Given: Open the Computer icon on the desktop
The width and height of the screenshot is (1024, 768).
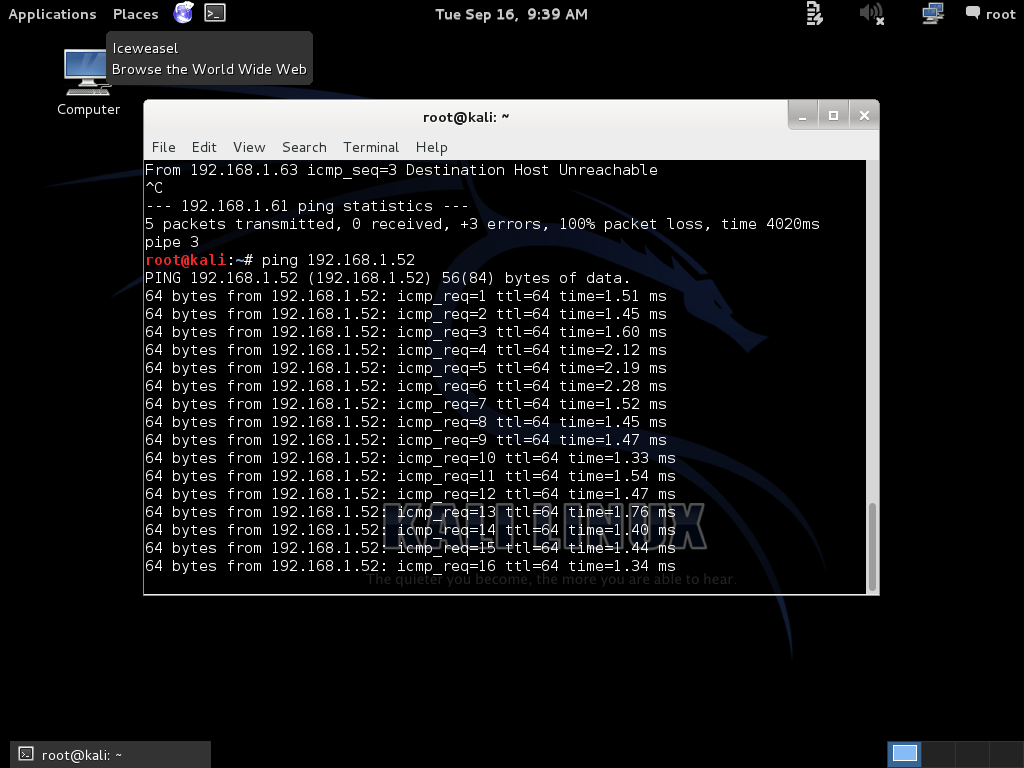Looking at the screenshot, I should (x=87, y=78).
